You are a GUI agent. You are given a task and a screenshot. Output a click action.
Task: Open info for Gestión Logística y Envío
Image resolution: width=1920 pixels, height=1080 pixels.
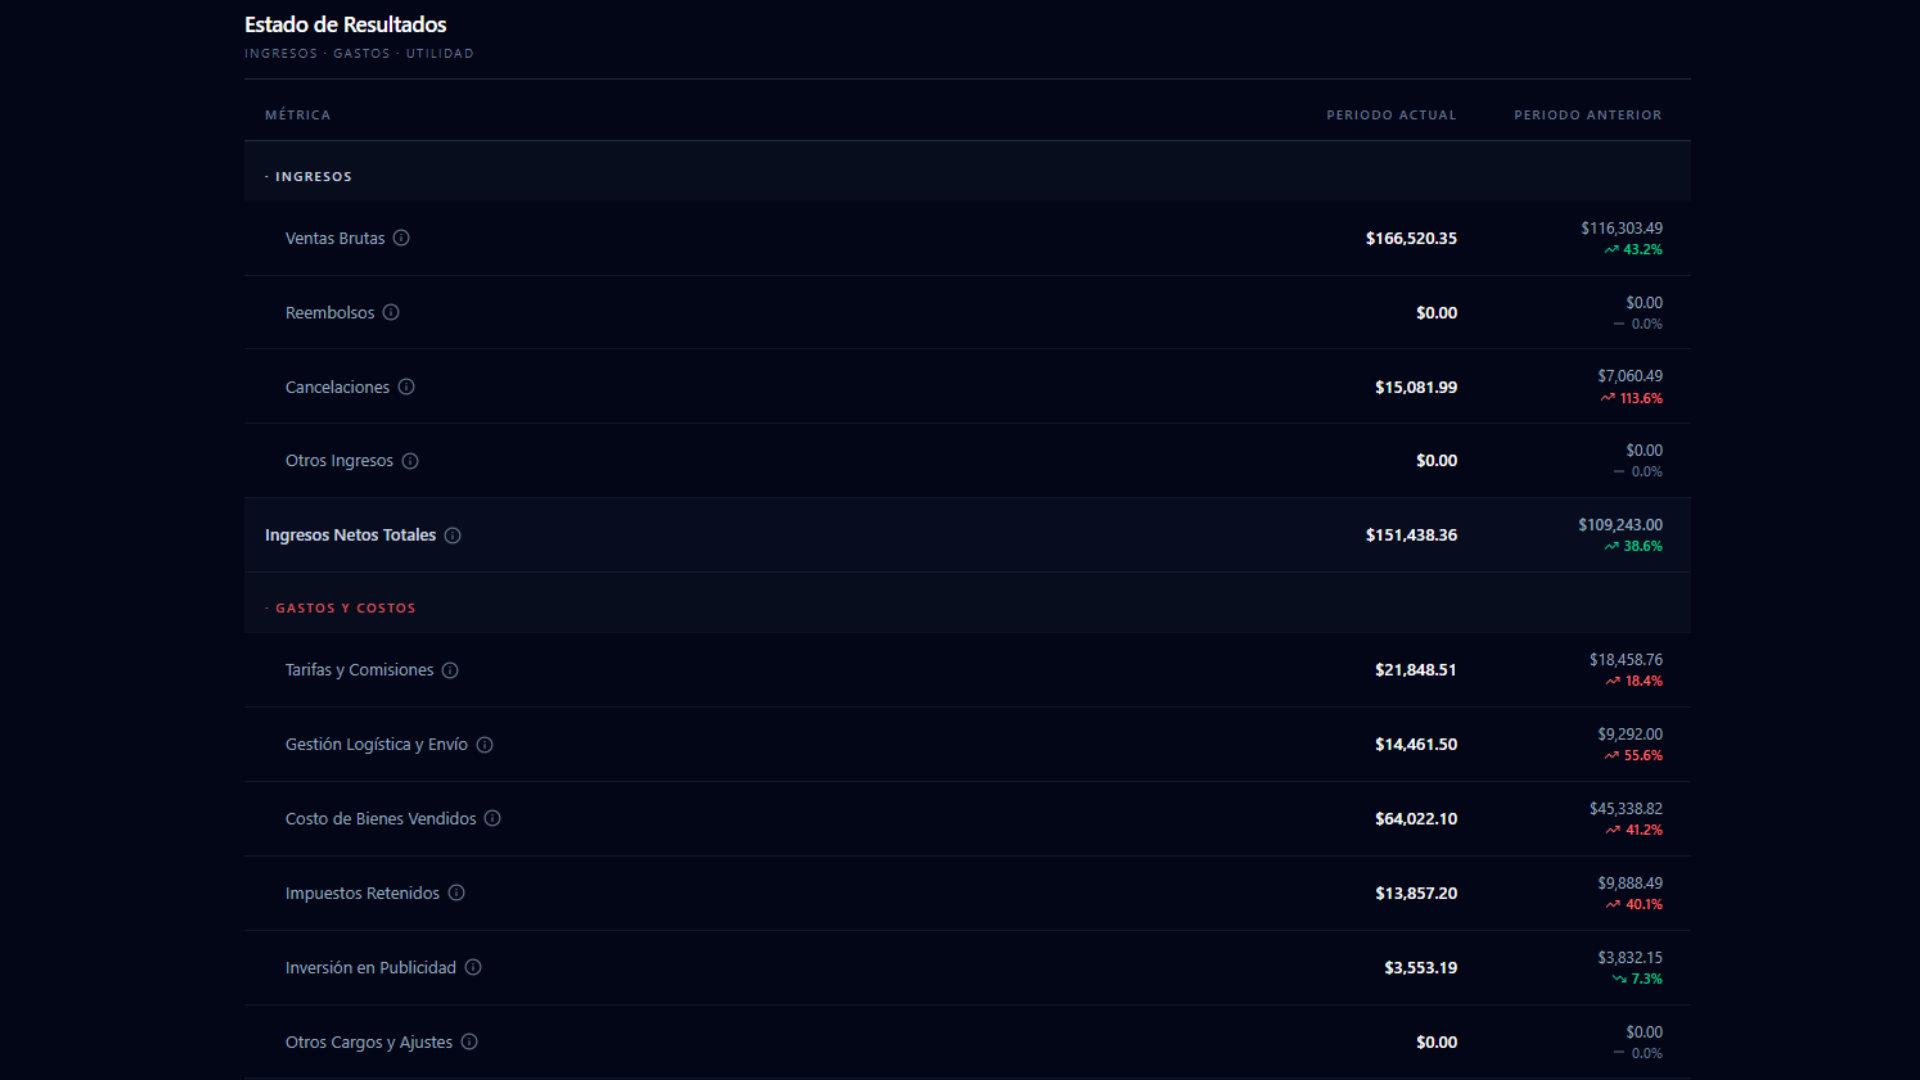point(485,744)
